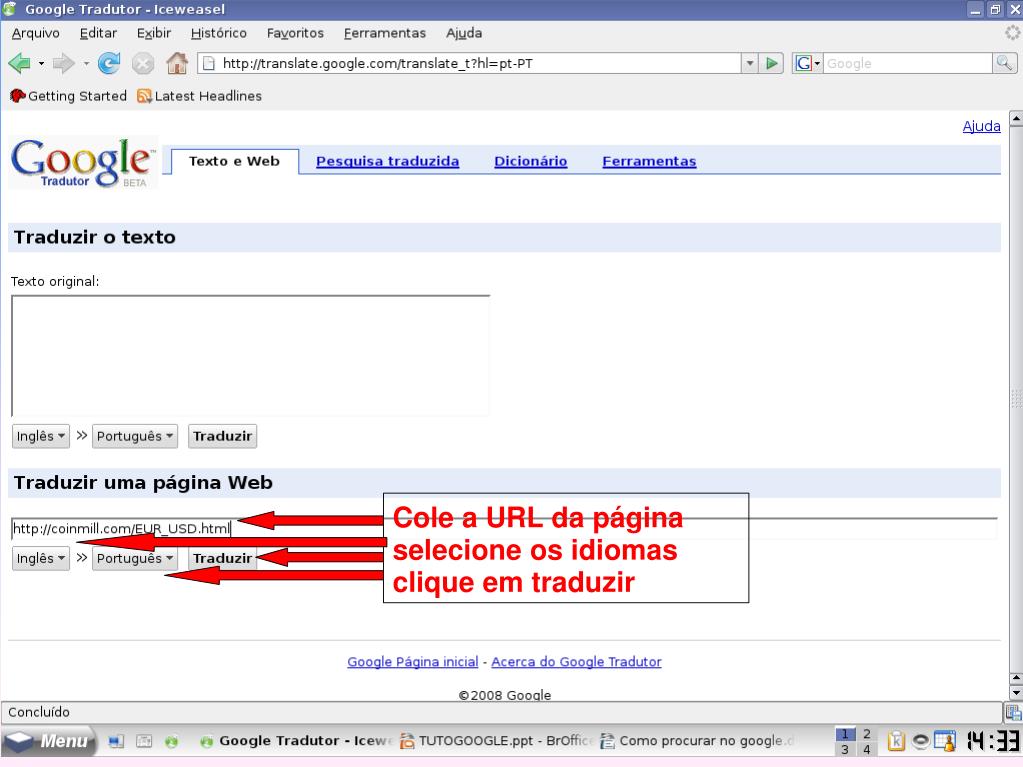The width and height of the screenshot is (1023, 767).
Task: Open the Pesquisa traduzida tab link
Action: [388, 161]
